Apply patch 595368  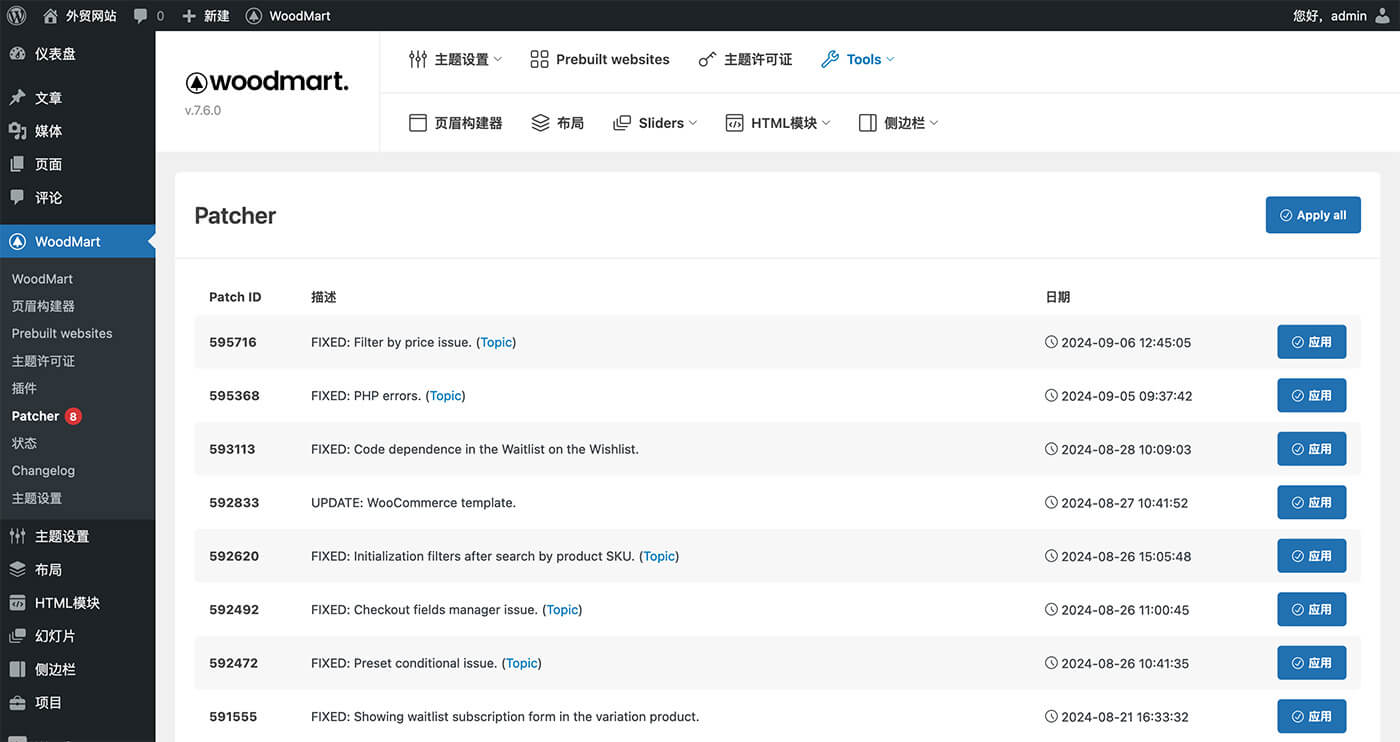[x=1311, y=395]
